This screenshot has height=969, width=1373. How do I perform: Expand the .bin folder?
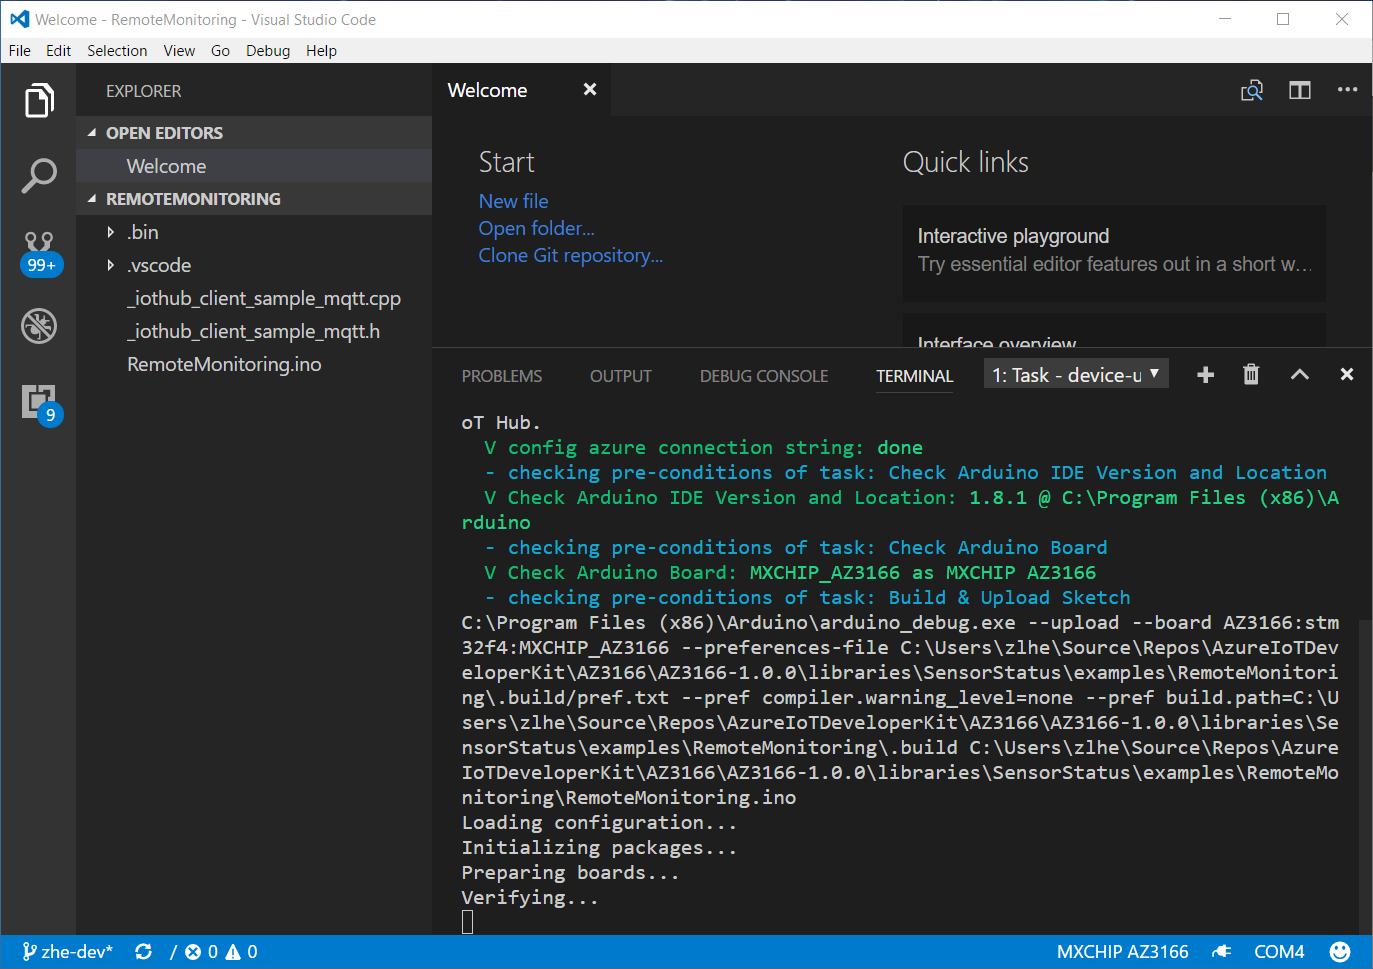tap(110, 232)
